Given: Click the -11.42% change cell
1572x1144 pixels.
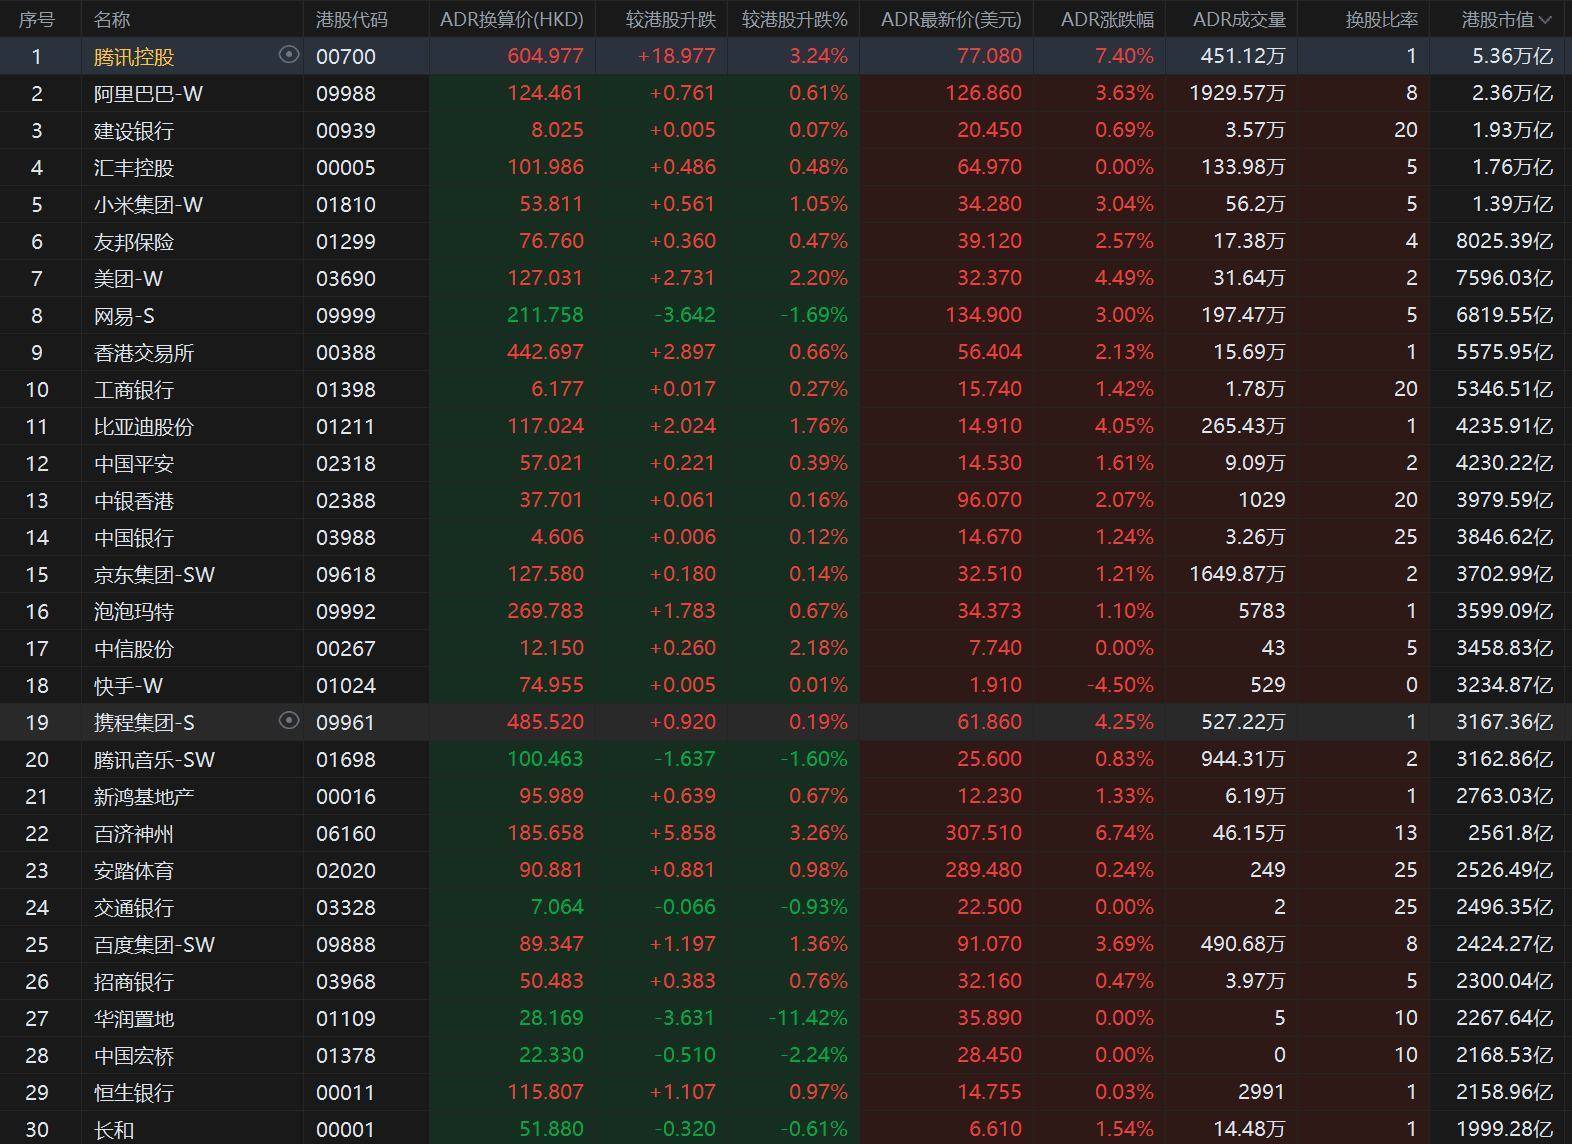Looking at the screenshot, I should tap(808, 1018).
